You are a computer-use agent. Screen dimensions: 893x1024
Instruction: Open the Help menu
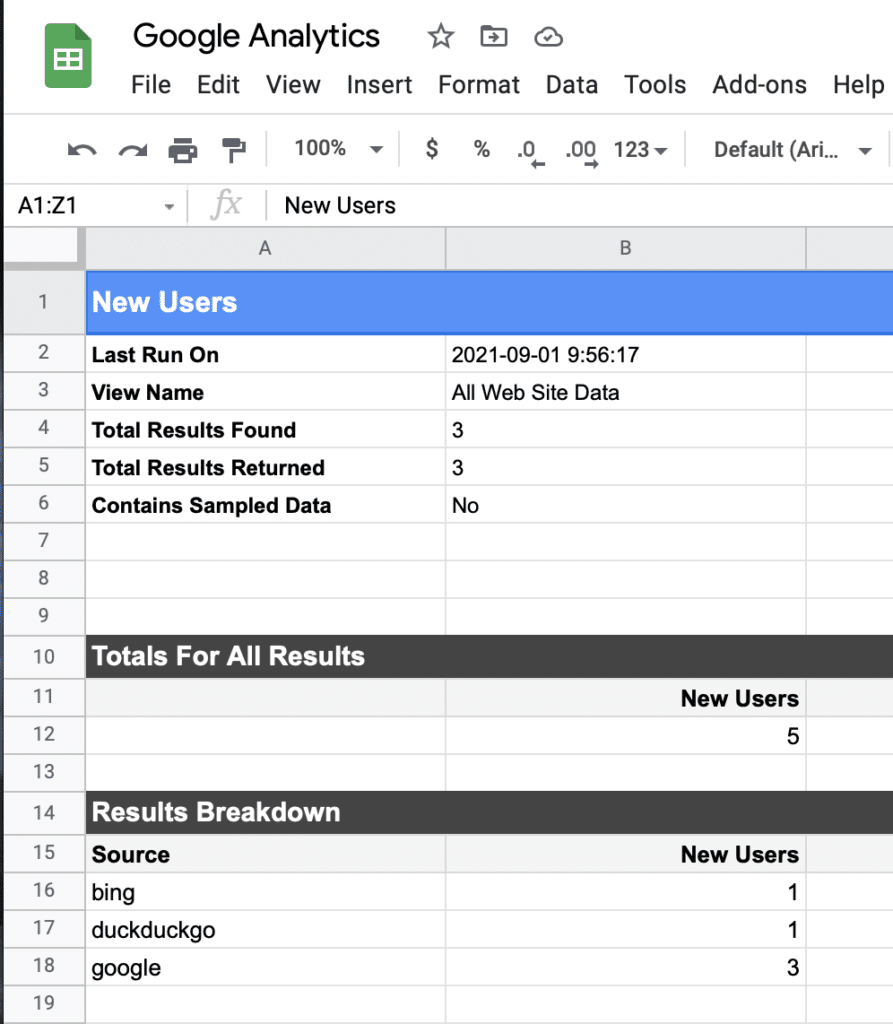[859, 85]
